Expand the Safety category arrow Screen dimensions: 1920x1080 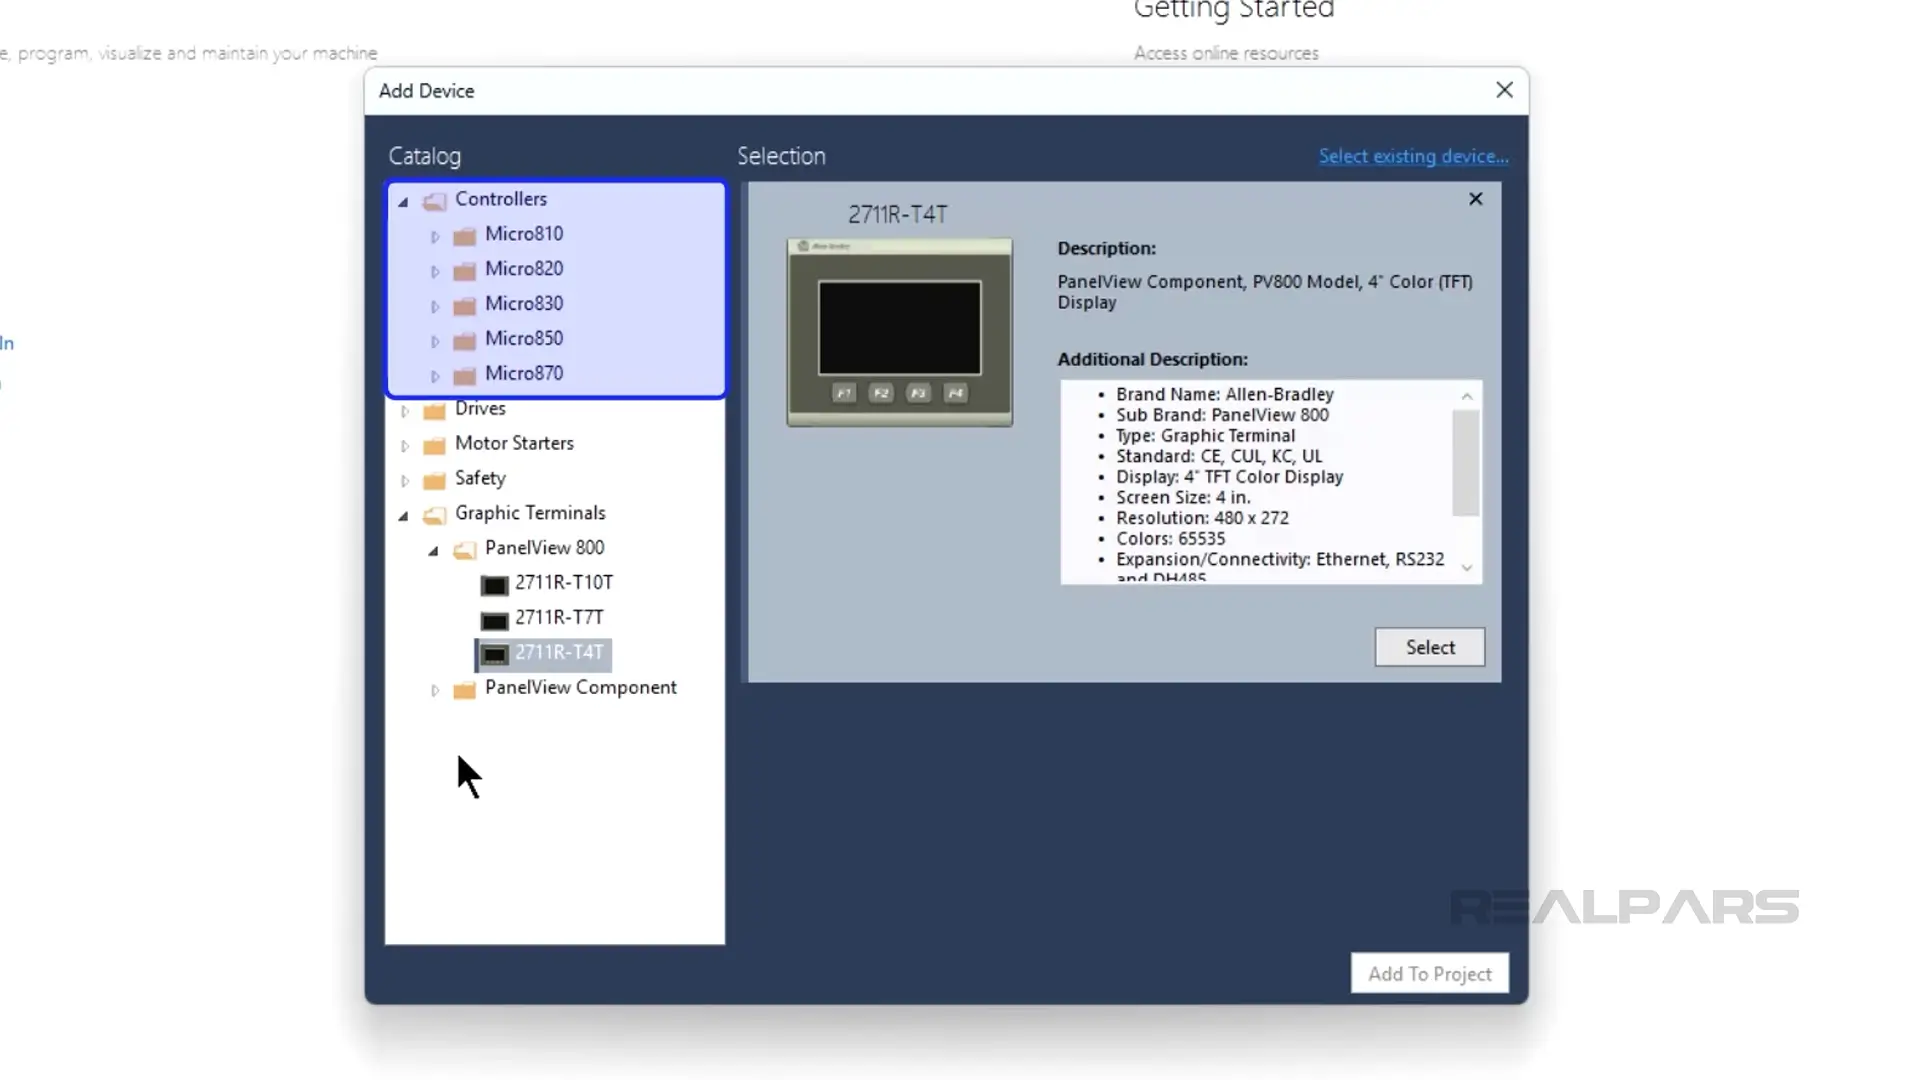405,481
